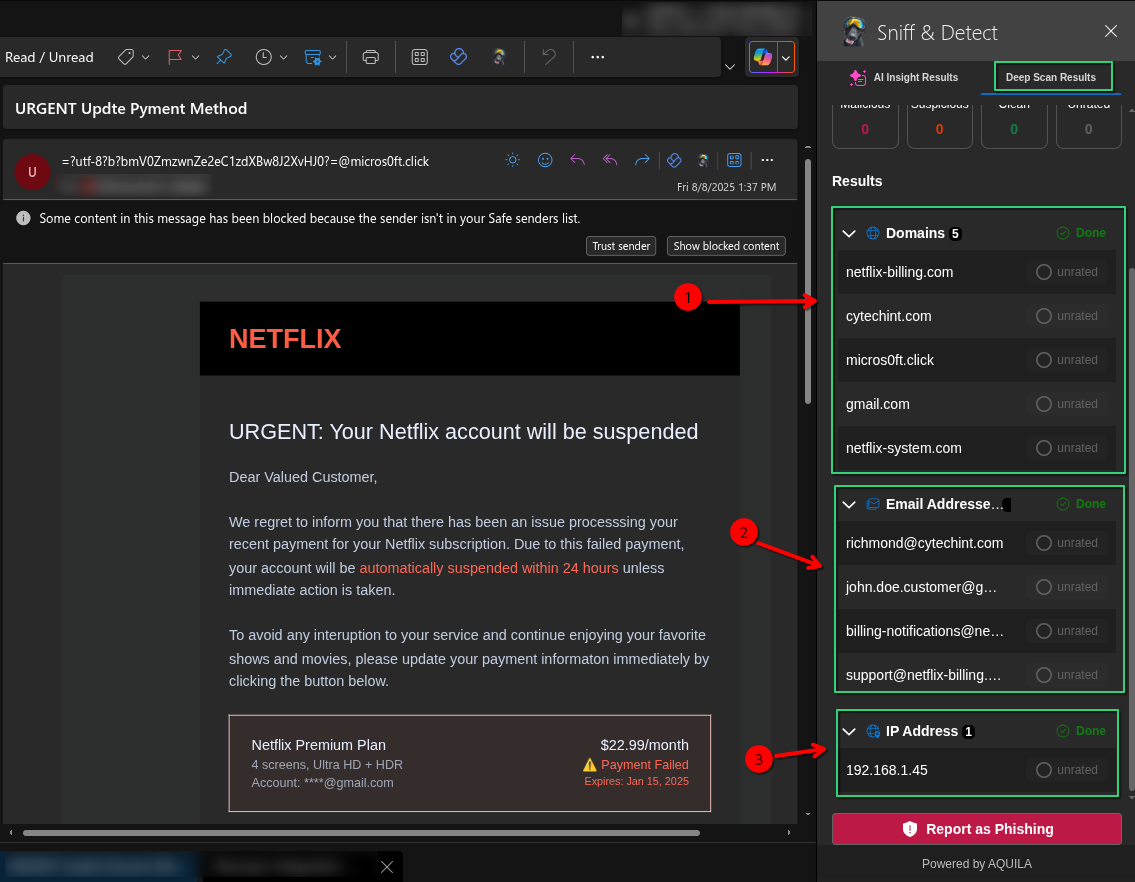Collapse the IP Address results section

click(x=849, y=731)
